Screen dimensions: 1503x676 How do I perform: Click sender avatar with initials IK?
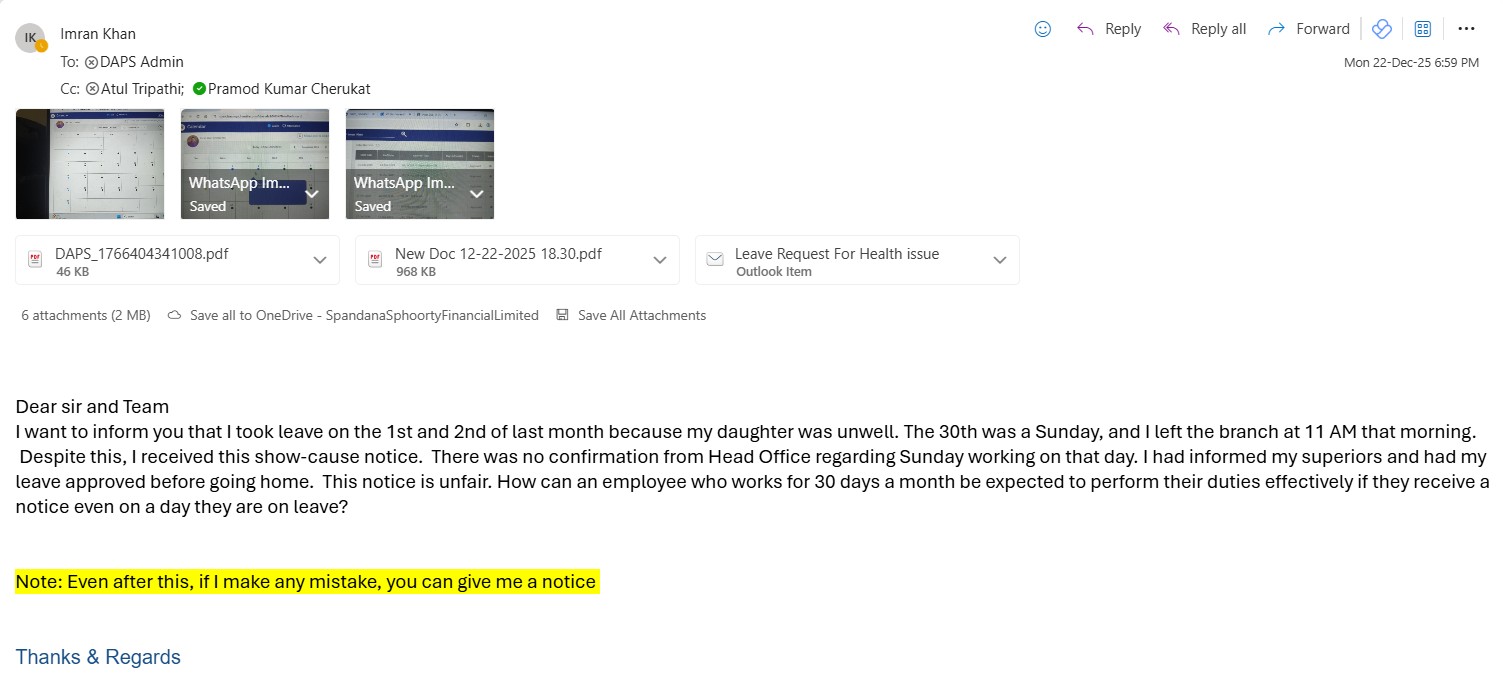coord(30,38)
